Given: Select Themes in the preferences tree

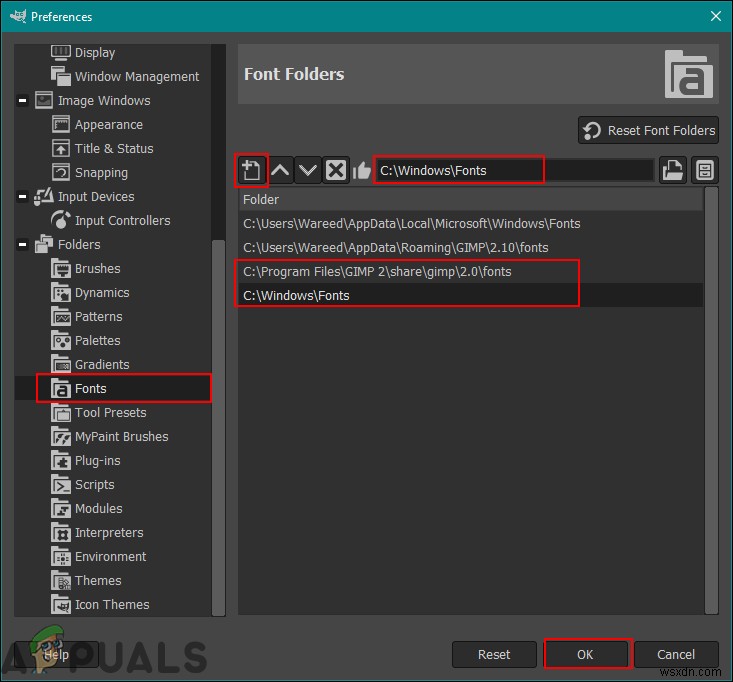Looking at the screenshot, I should 98,581.
